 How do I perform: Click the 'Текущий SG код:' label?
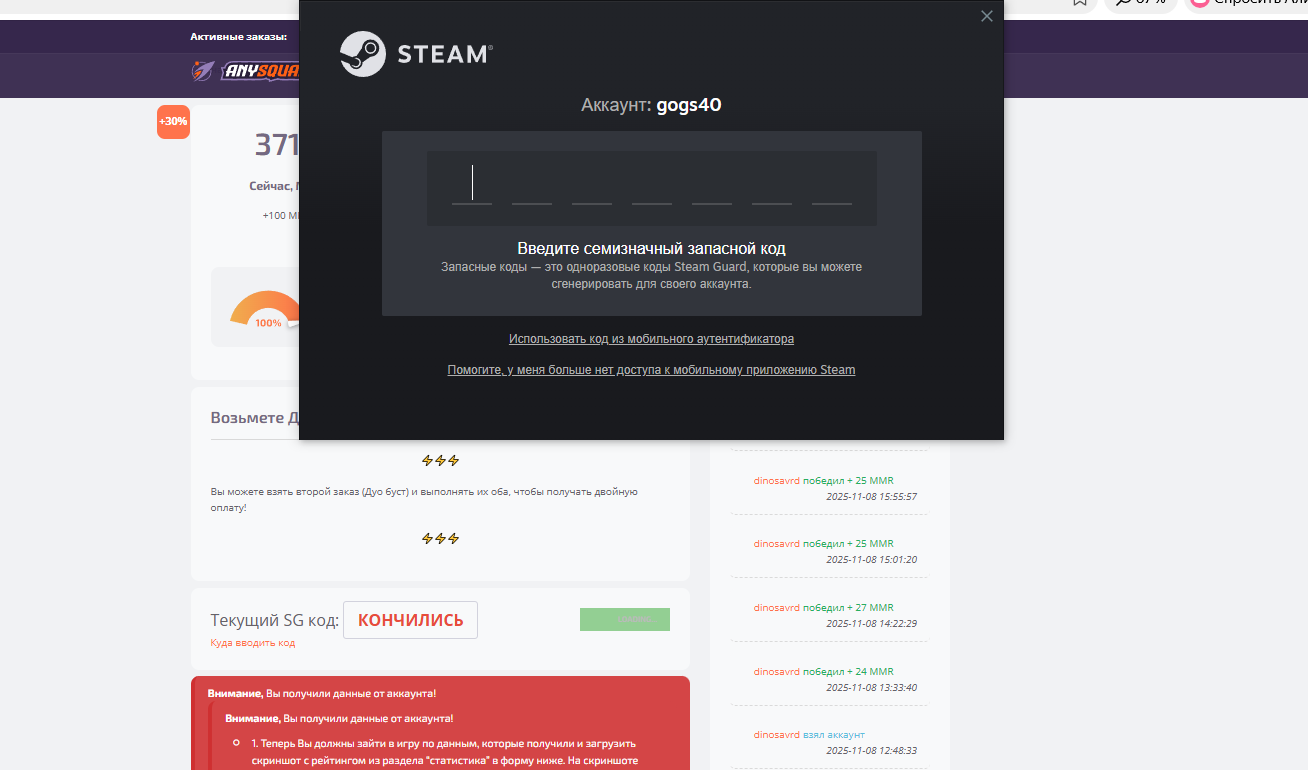[275, 620]
